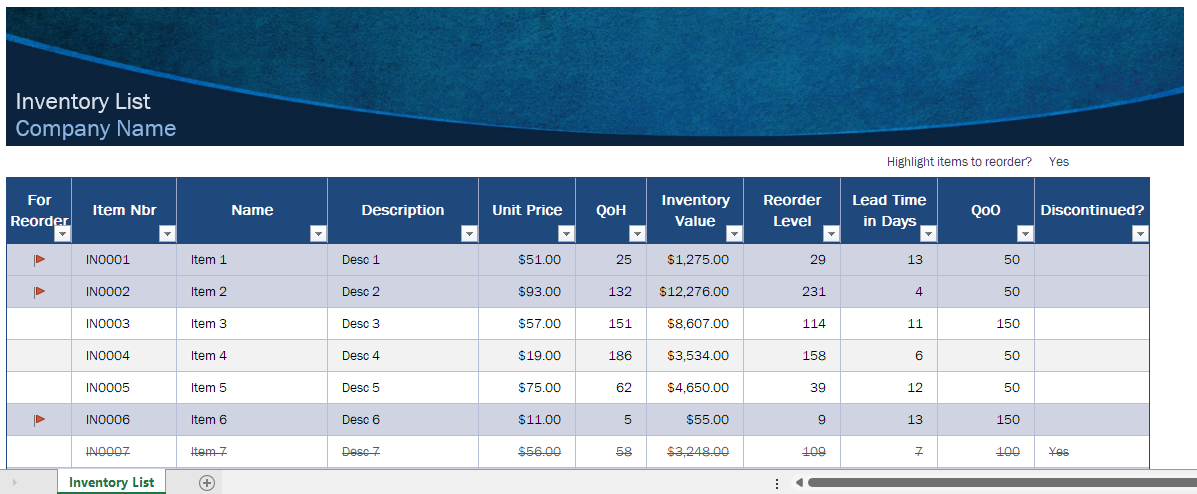Open the Item Nbr filter dropdown
This screenshot has height=494, width=1197.
167,234
